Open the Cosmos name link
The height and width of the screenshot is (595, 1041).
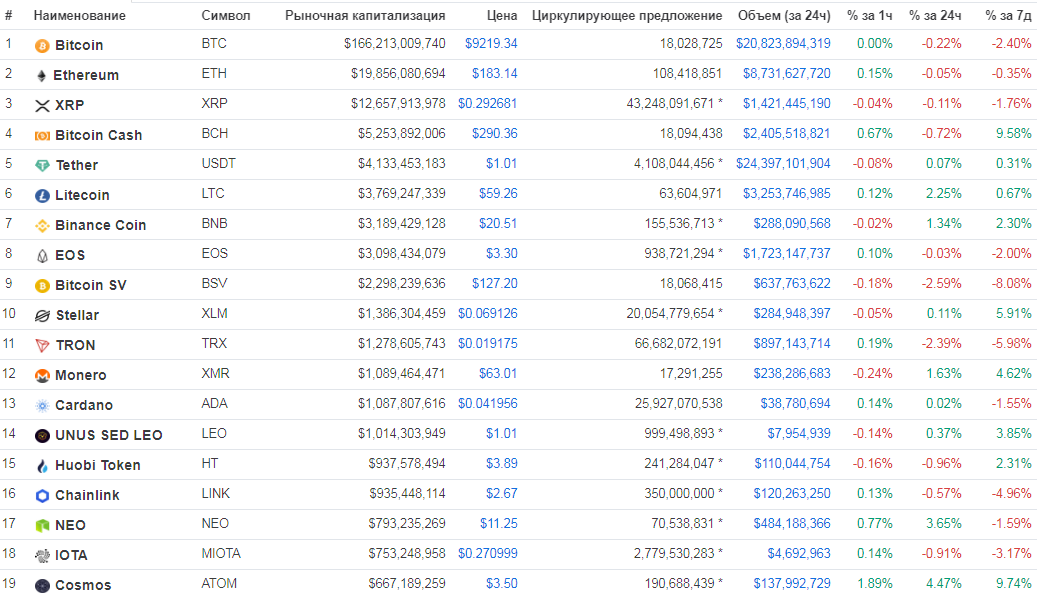click(x=83, y=585)
